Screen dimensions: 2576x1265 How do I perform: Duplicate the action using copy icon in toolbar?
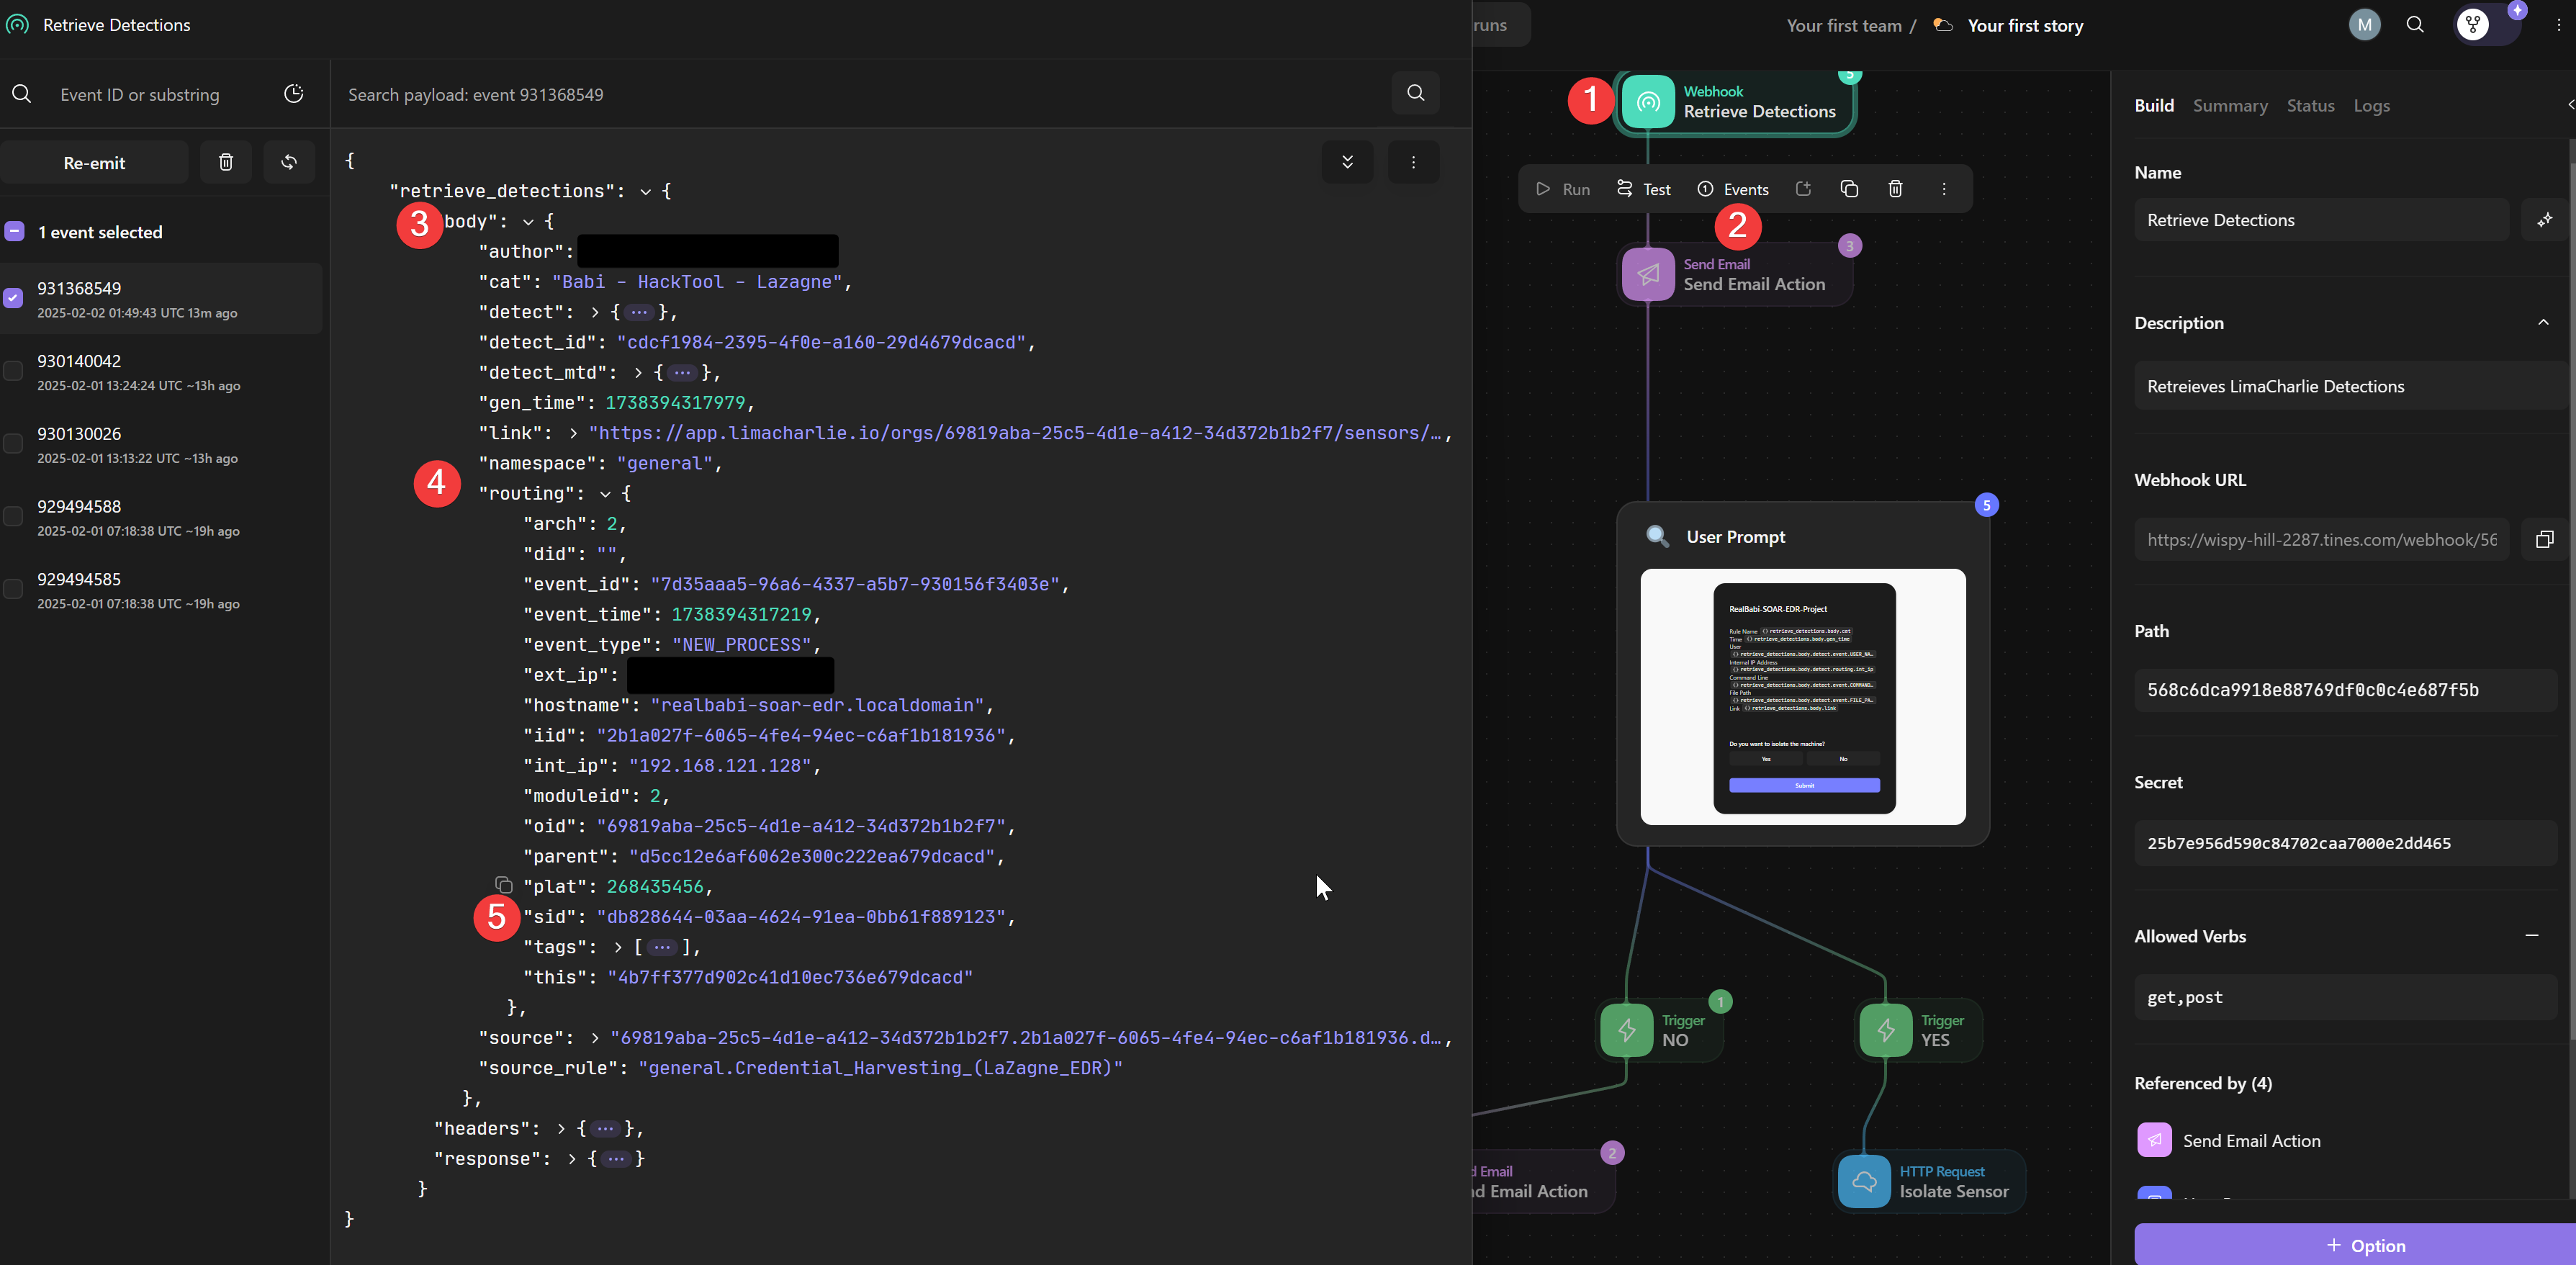point(1849,189)
